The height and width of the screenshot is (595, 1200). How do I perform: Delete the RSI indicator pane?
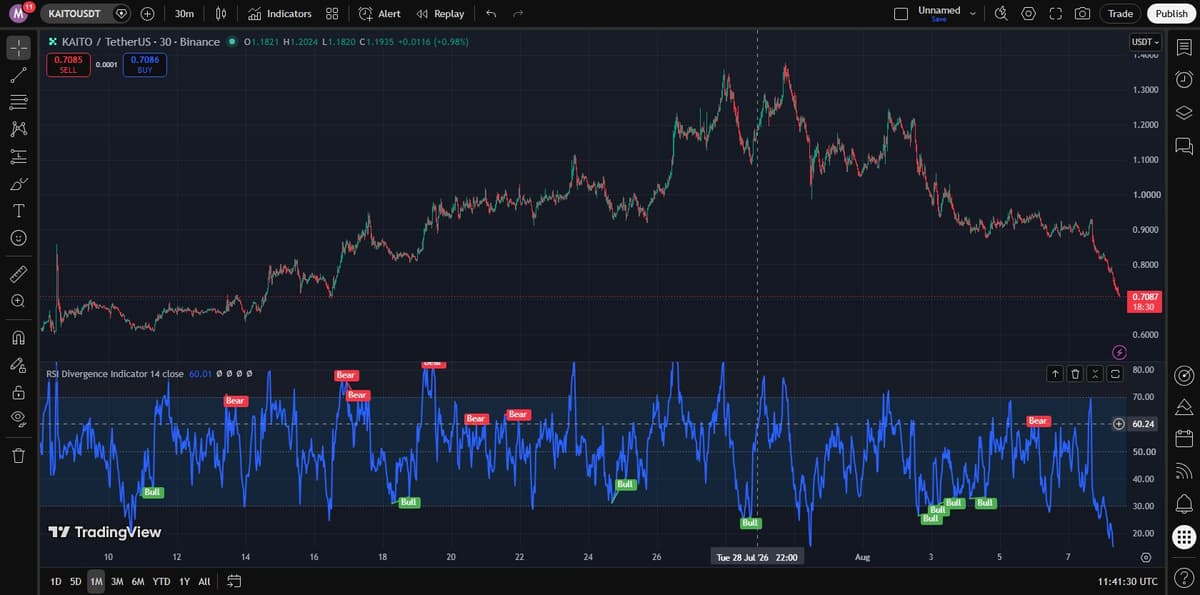point(1075,373)
